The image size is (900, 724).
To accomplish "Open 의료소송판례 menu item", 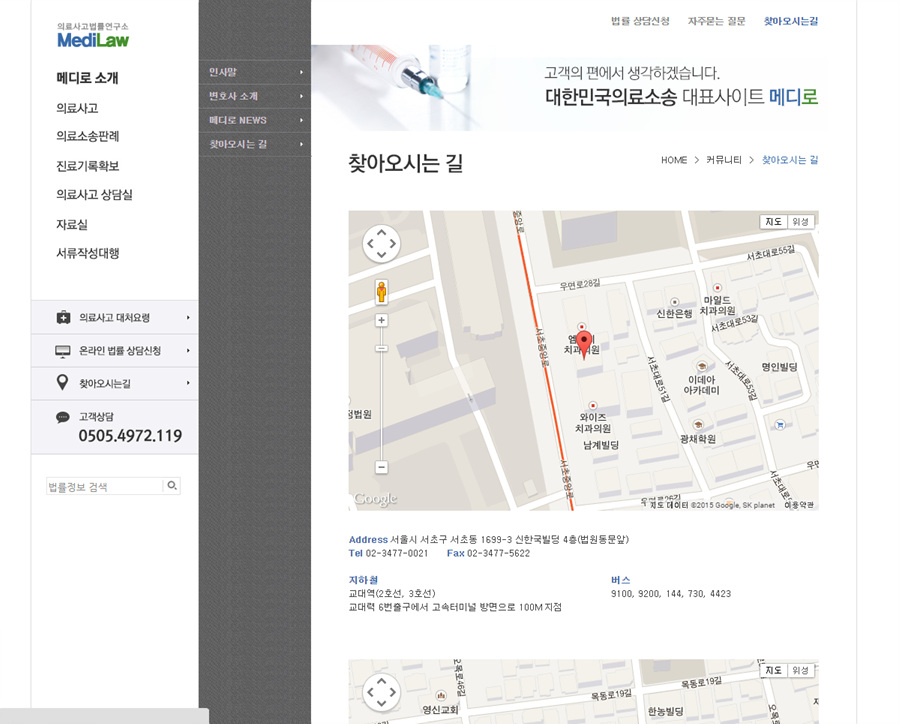I will (87, 137).
